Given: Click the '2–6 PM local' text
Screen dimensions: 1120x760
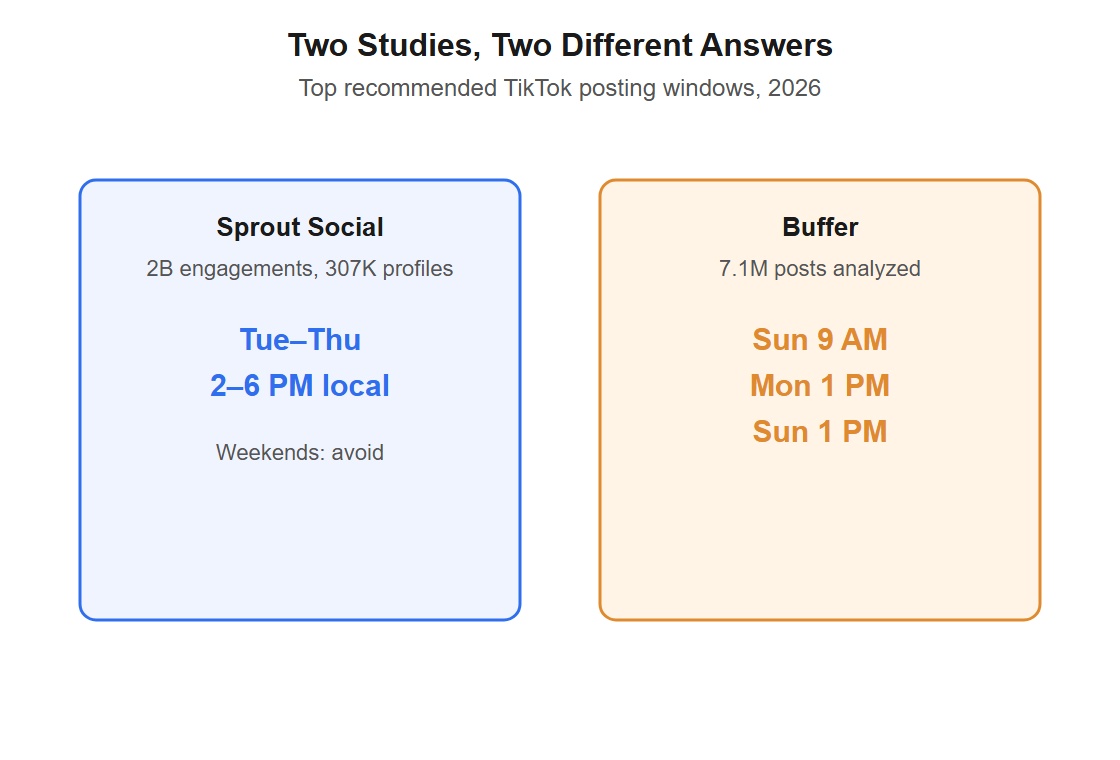Looking at the screenshot, I should 300,386.
